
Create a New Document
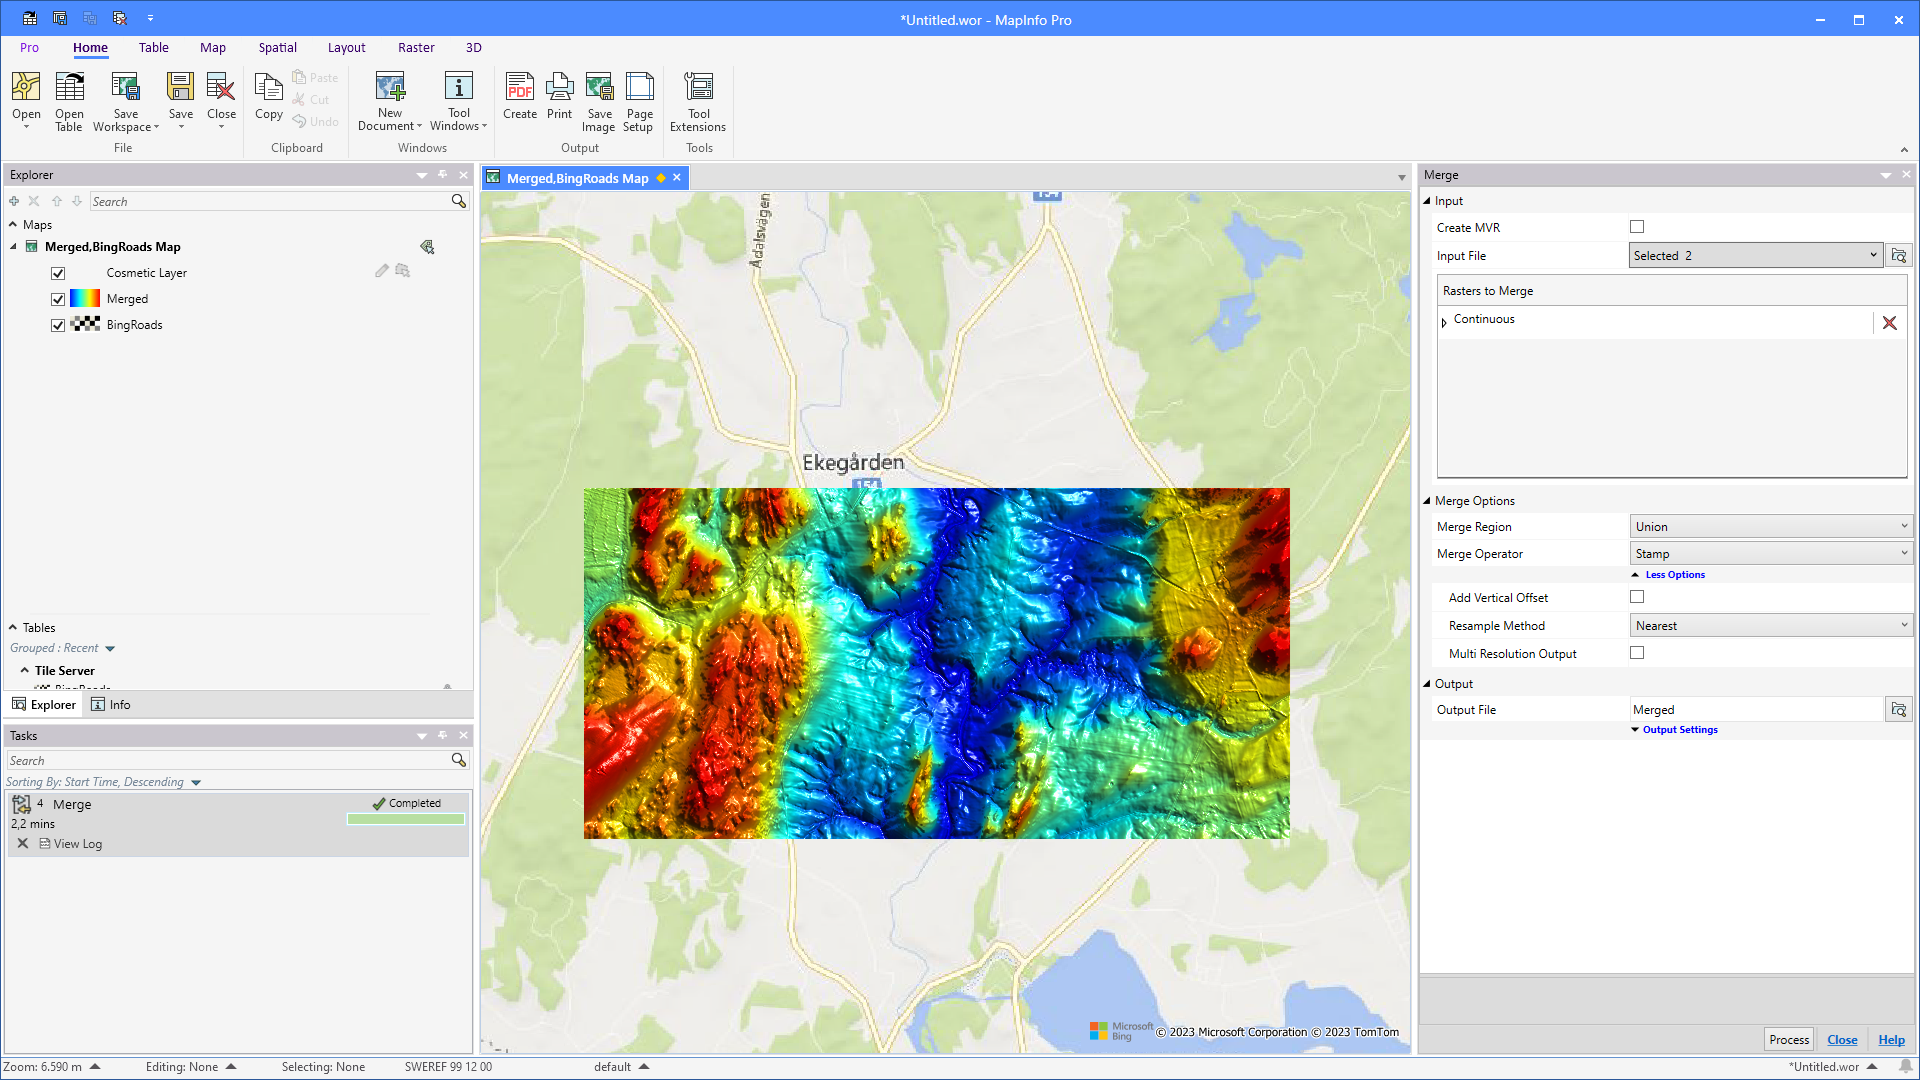pos(389,100)
